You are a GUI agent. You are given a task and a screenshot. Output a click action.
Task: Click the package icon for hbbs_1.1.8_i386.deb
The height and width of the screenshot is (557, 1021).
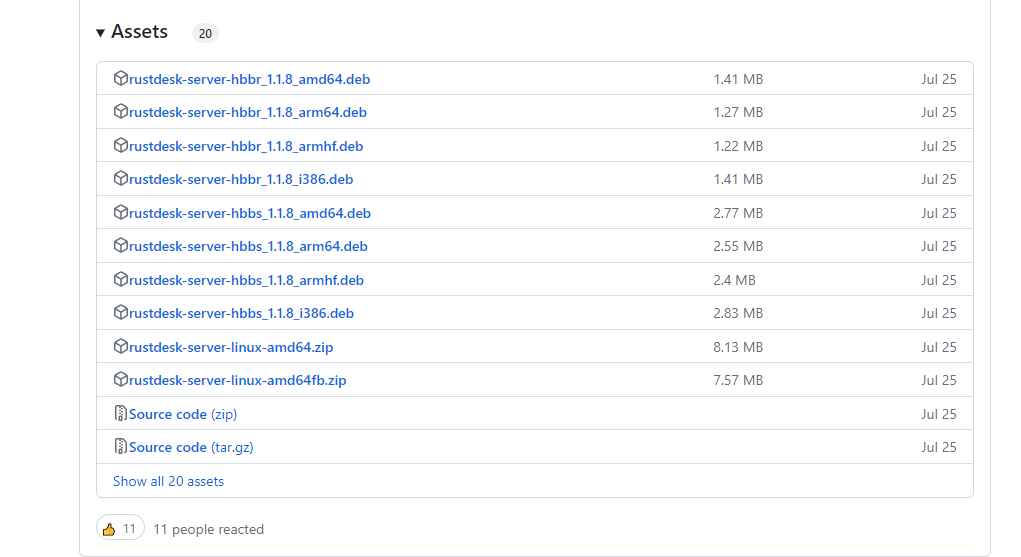point(120,313)
